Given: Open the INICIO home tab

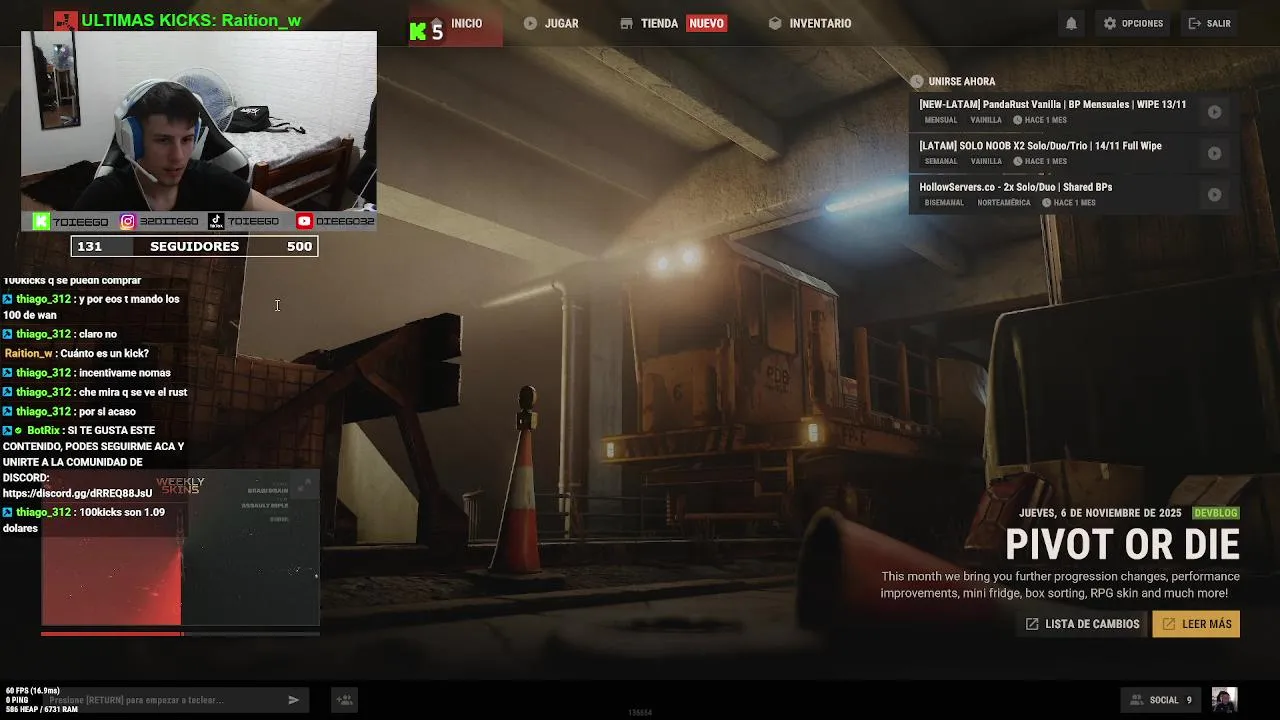Looking at the screenshot, I should tap(466, 23).
